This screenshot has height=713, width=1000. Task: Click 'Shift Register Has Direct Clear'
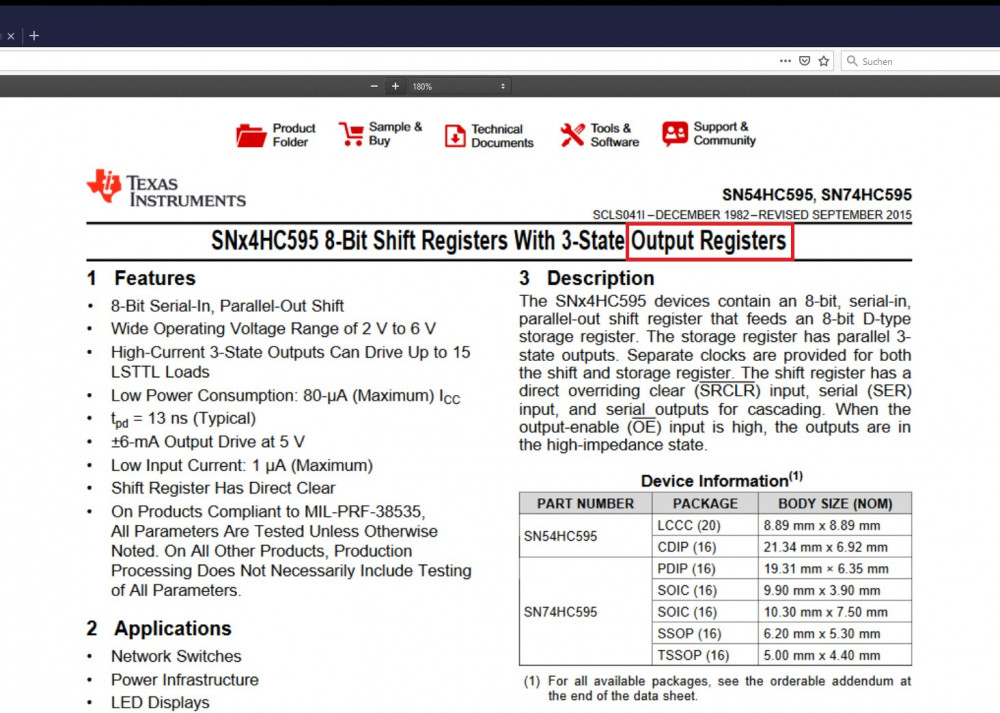(223, 489)
